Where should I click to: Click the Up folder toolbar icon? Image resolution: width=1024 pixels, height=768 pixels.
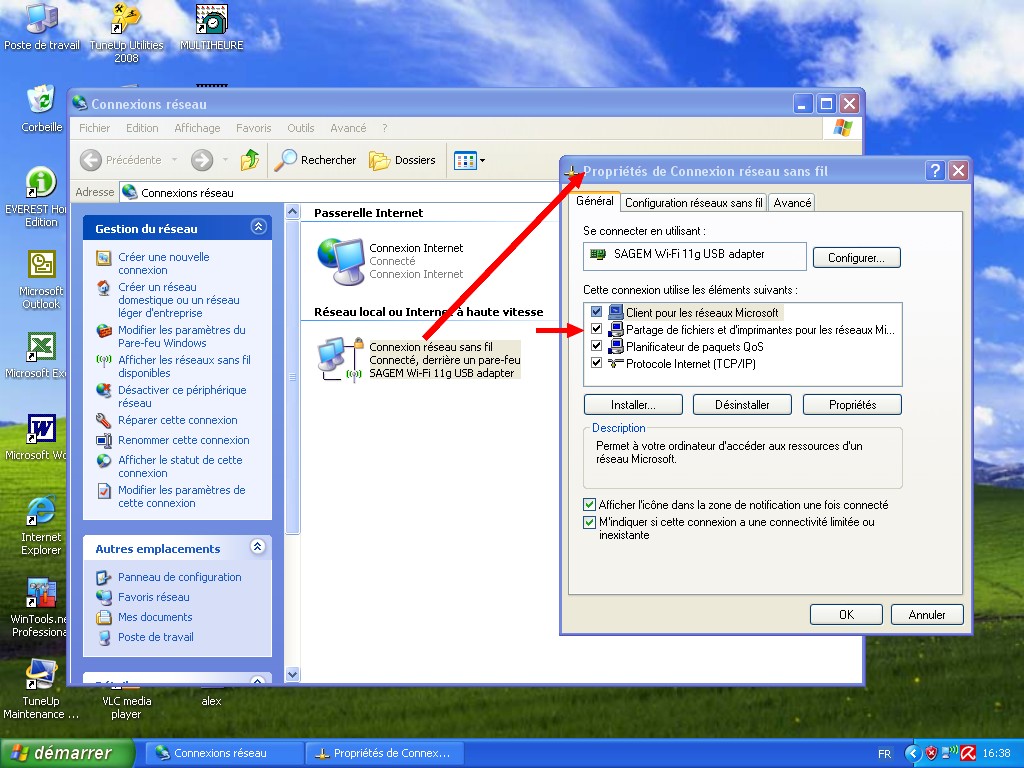click(x=250, y=160)
